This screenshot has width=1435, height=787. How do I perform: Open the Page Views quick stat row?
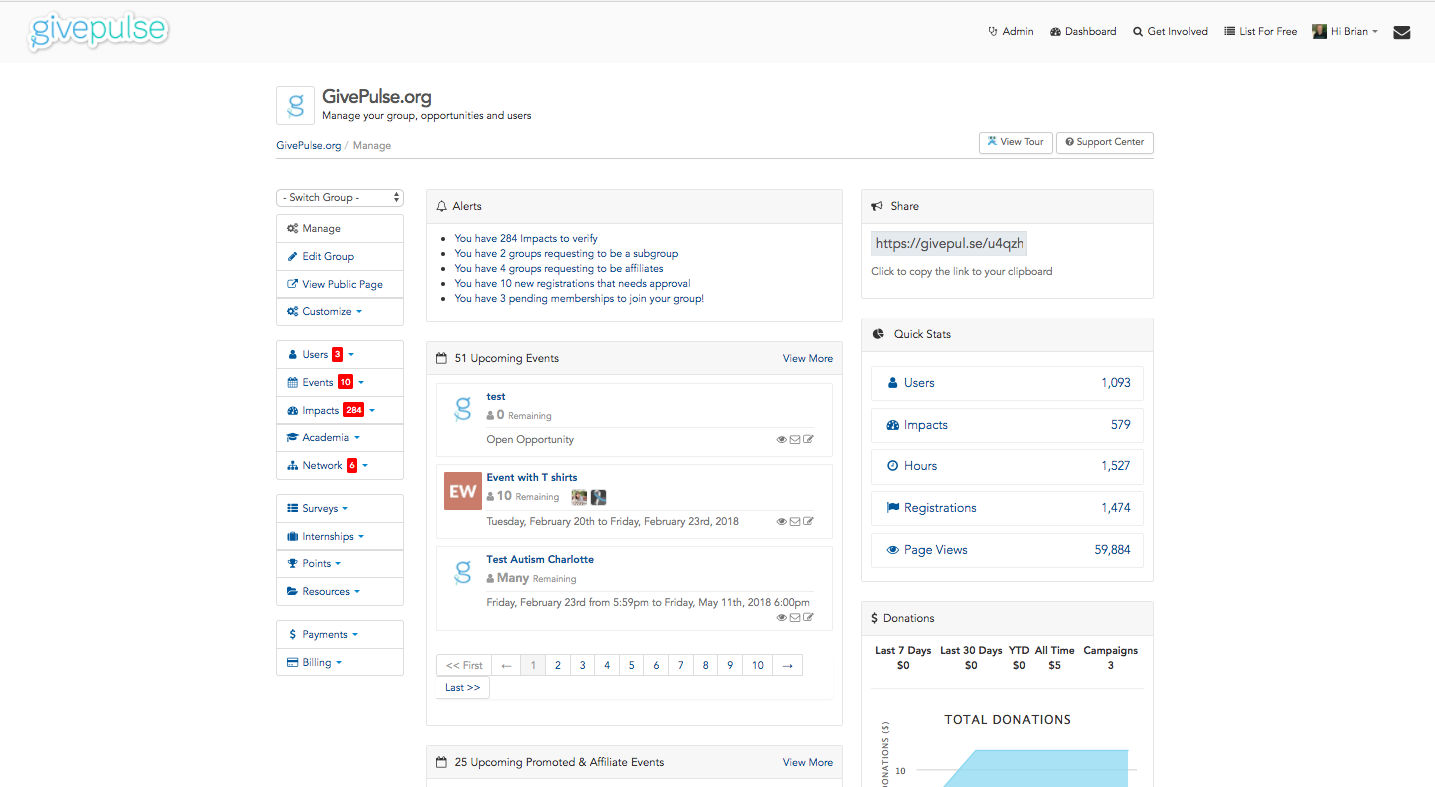coord(1007,550)
